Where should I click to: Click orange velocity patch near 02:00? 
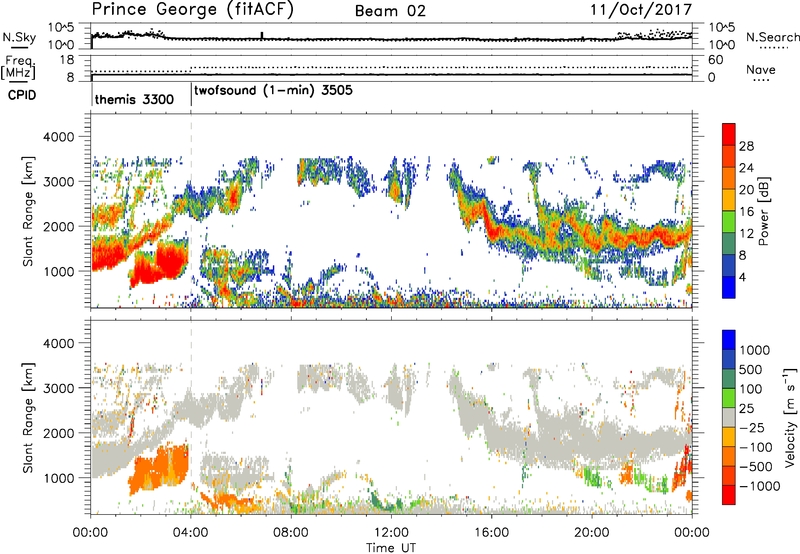[x=160, y=469]
